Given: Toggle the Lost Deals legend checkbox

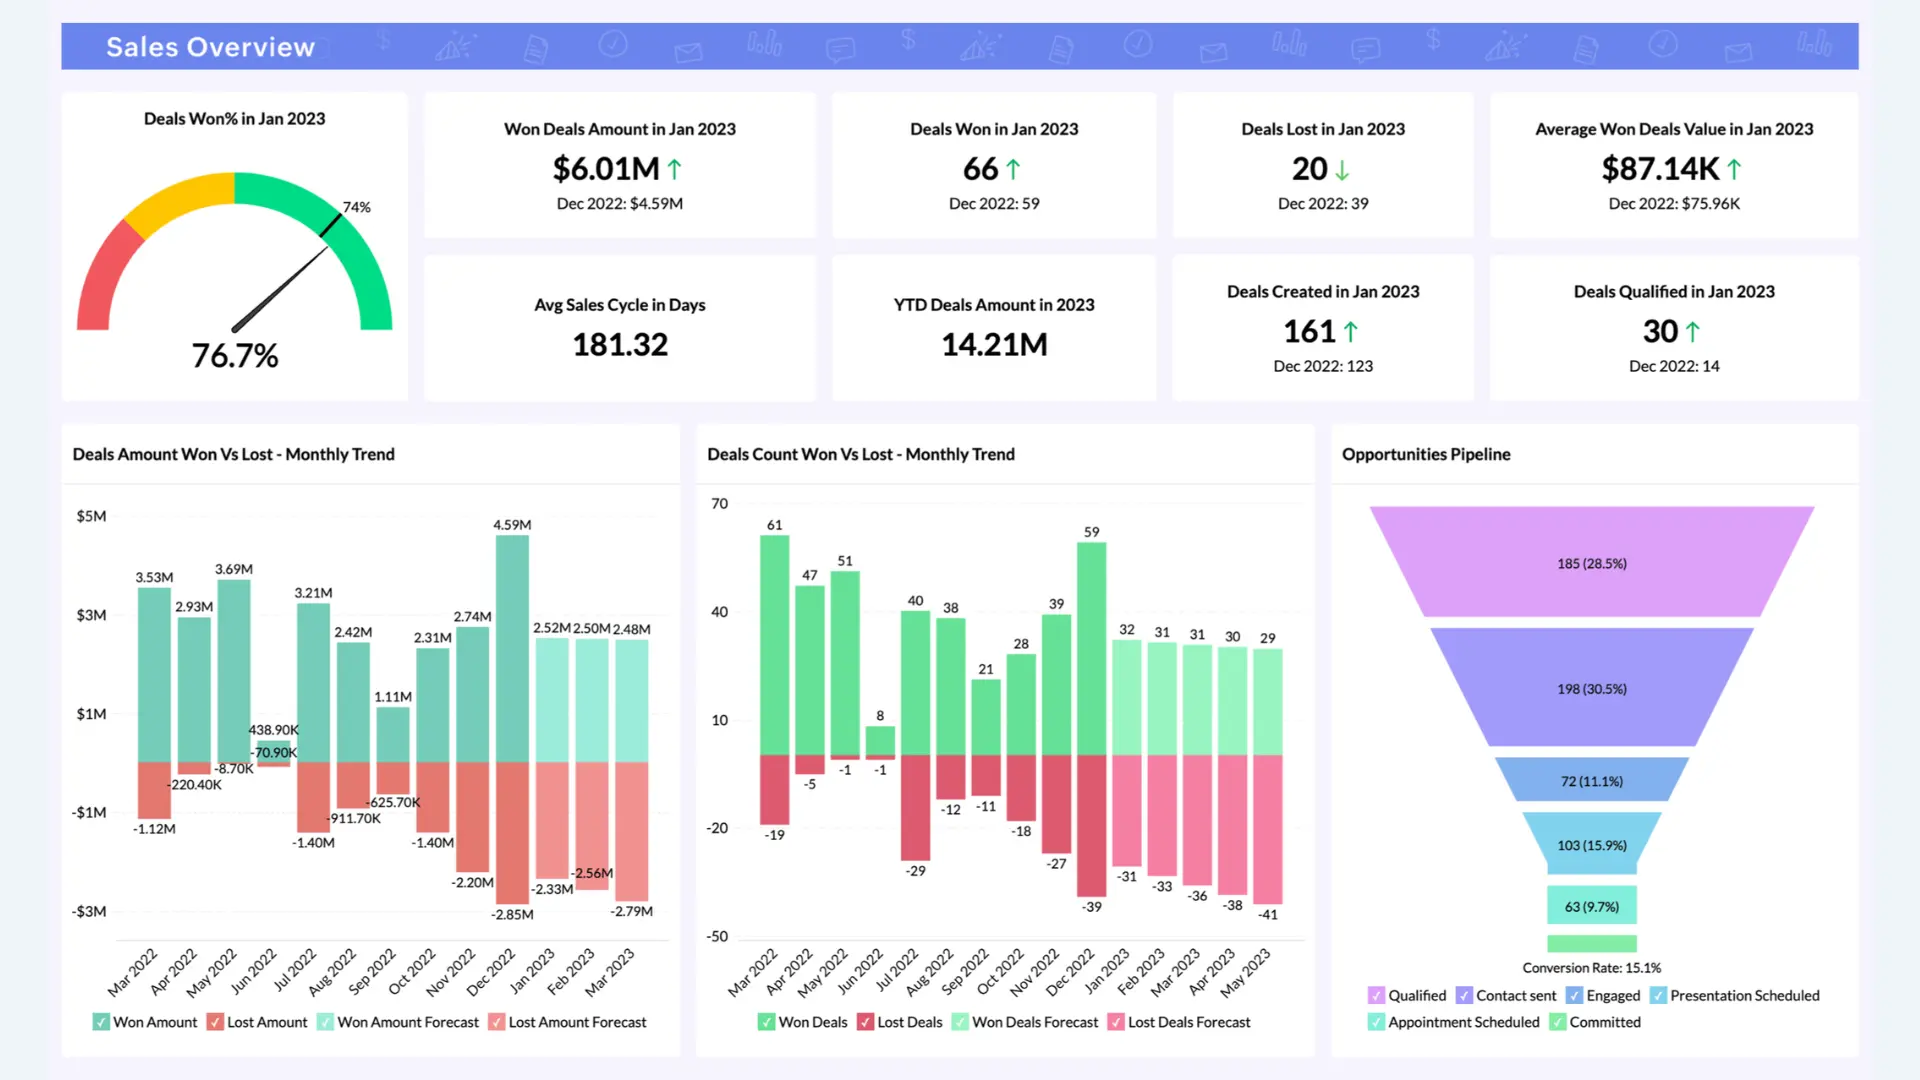Looking at the screenshot, I should pos(865,1022).
